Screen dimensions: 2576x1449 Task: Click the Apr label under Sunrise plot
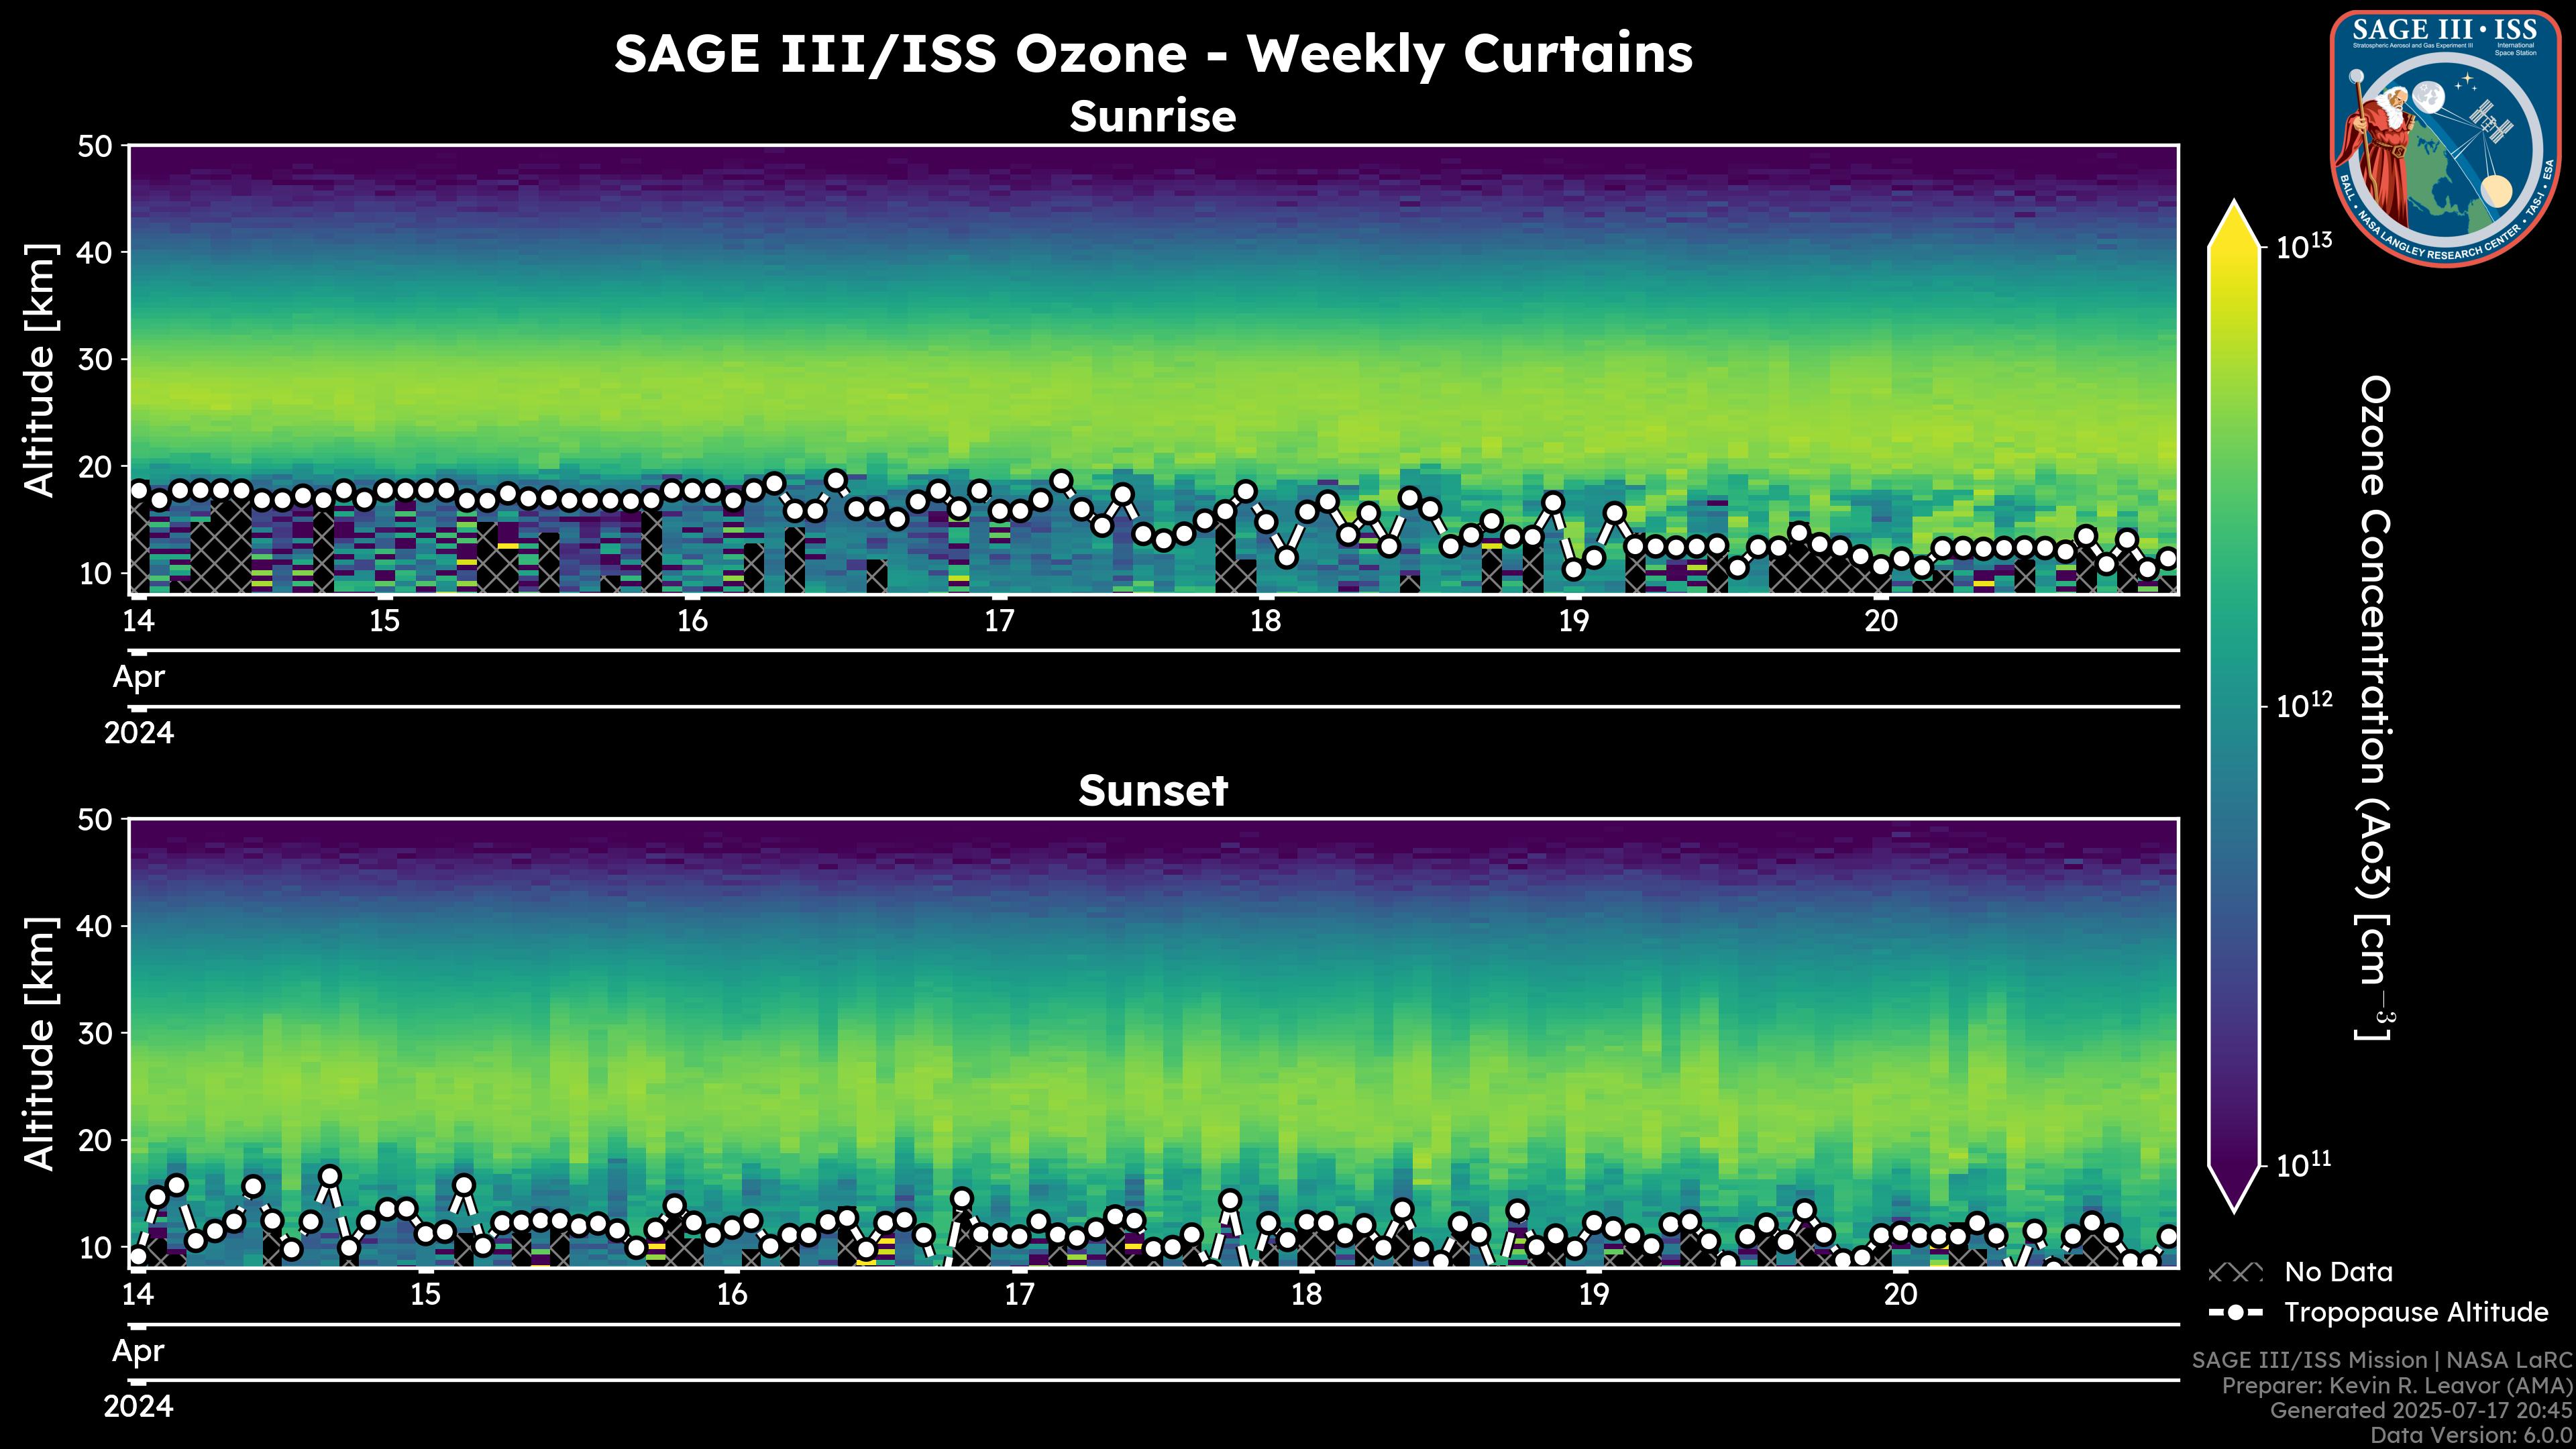(x=138, y=677)
